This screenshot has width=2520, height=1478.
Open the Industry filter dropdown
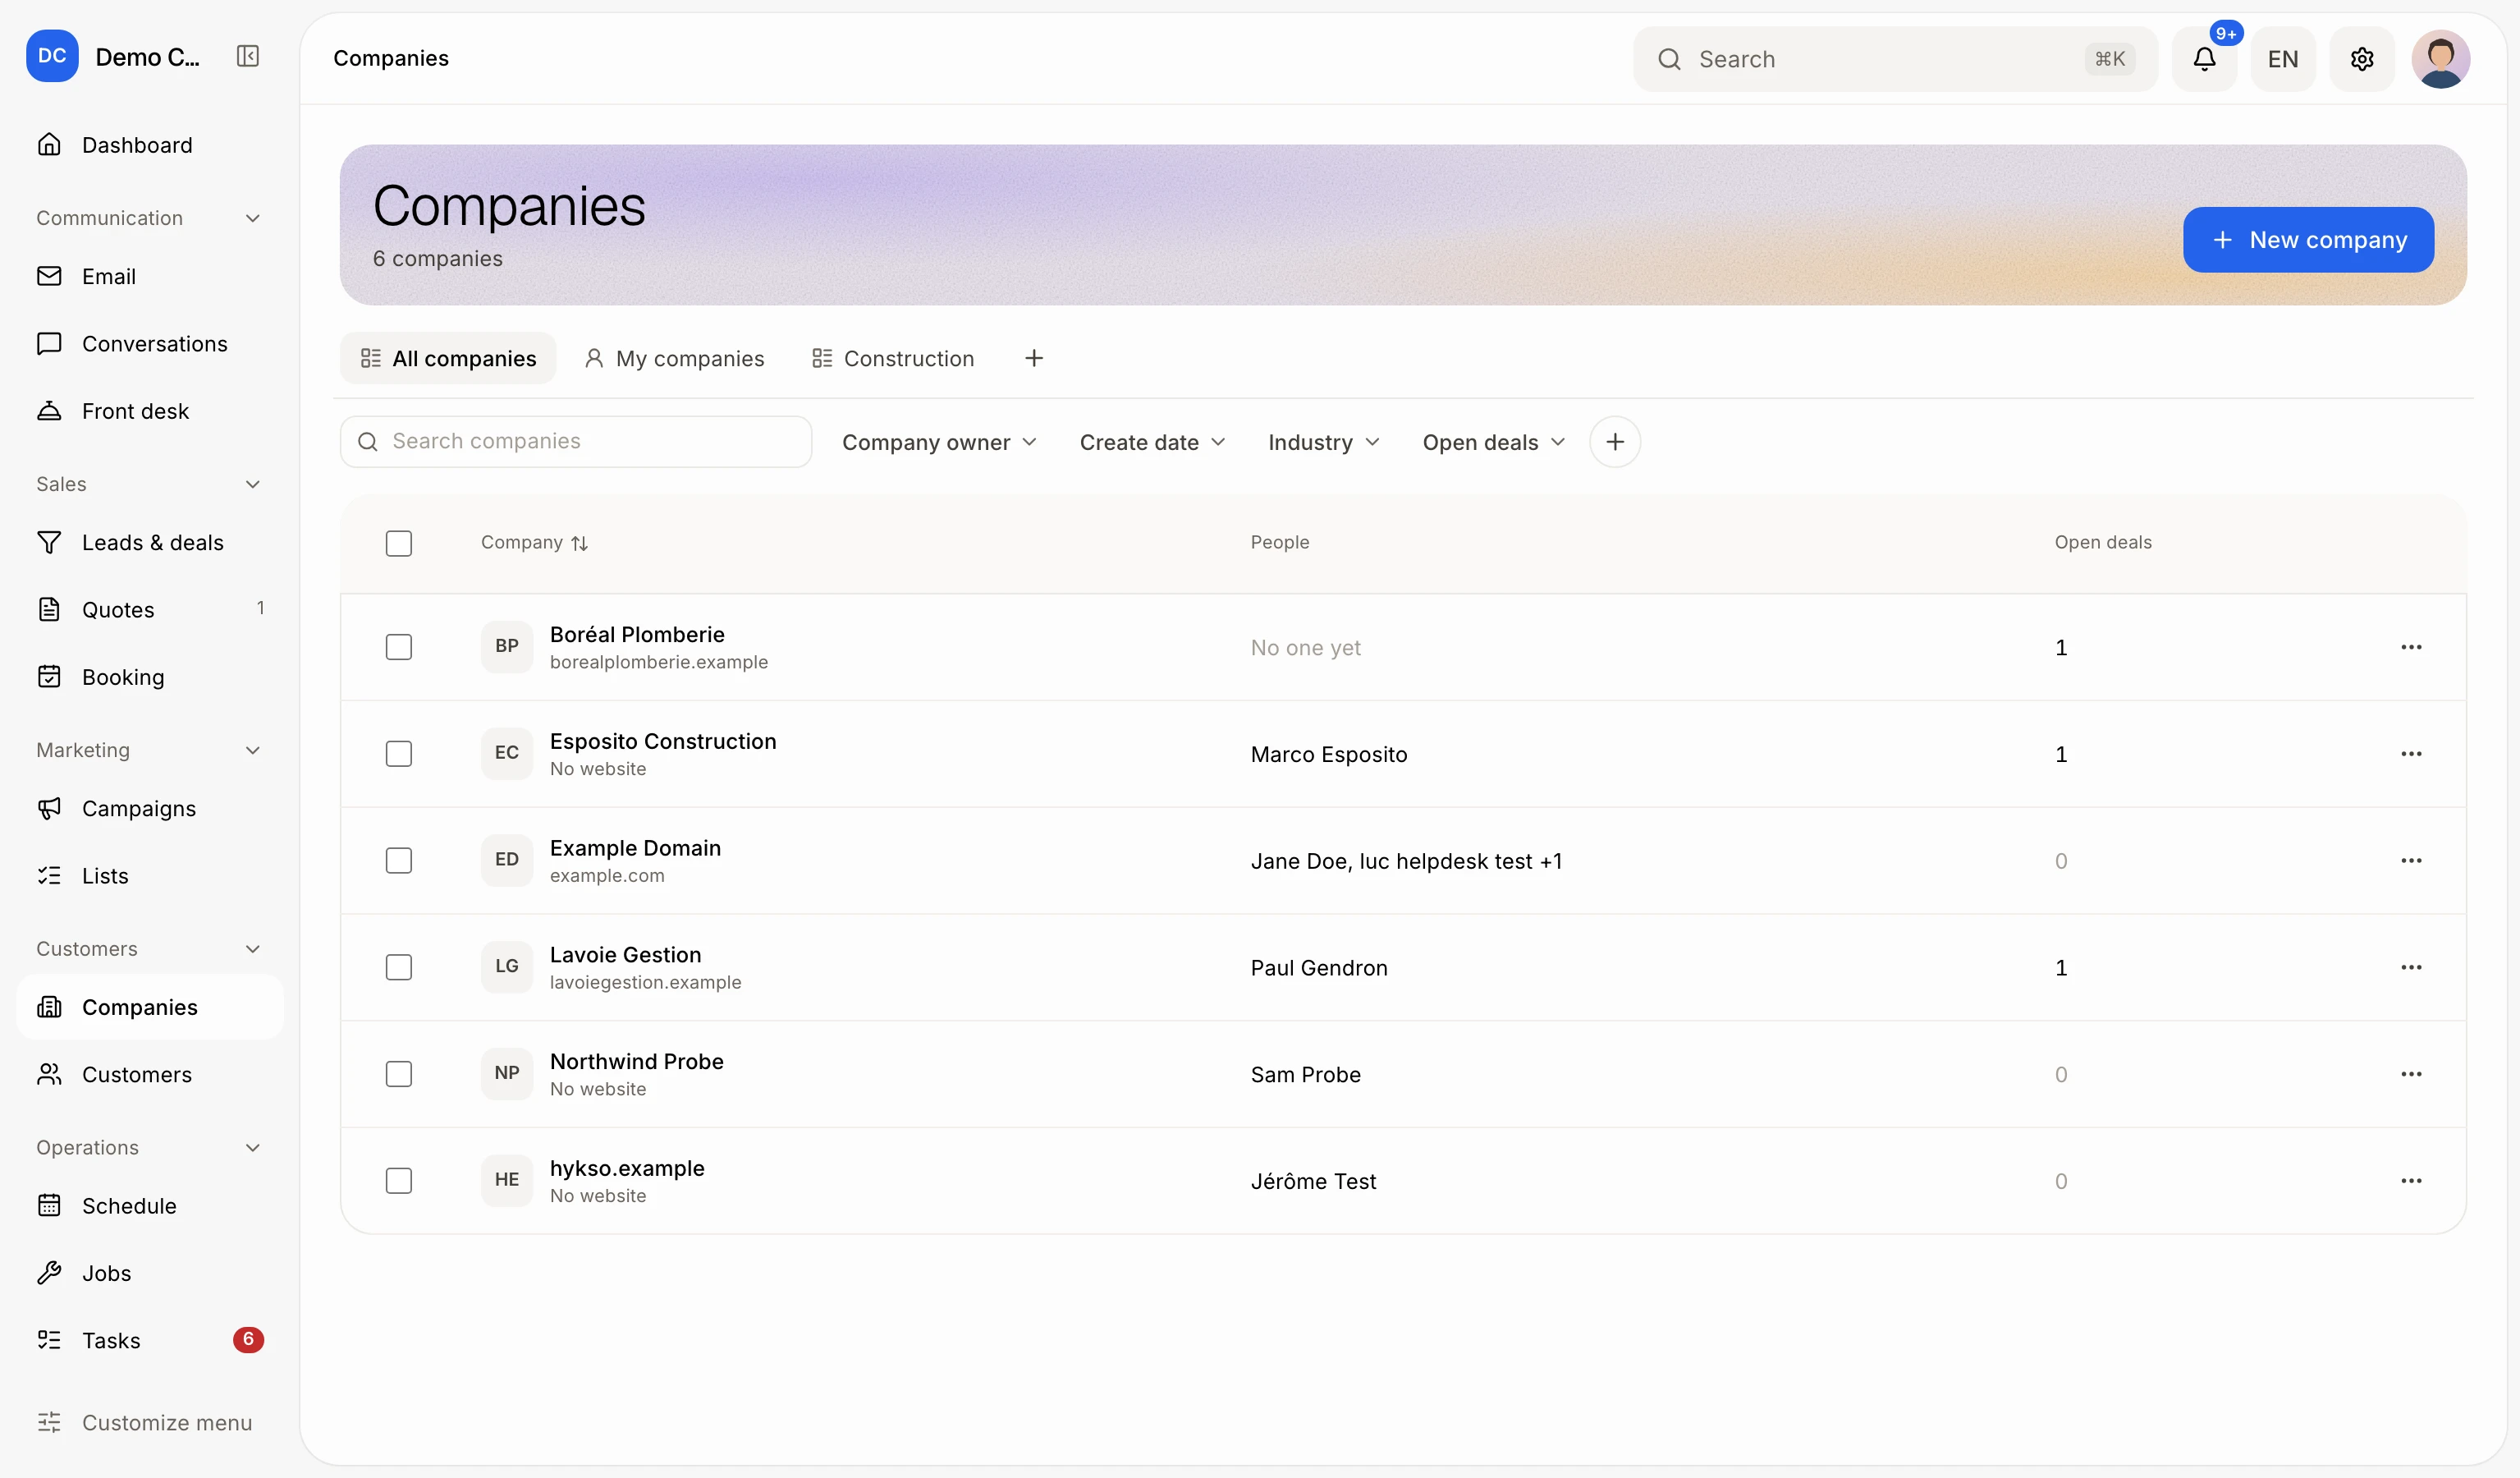[x=1323, y=442]
